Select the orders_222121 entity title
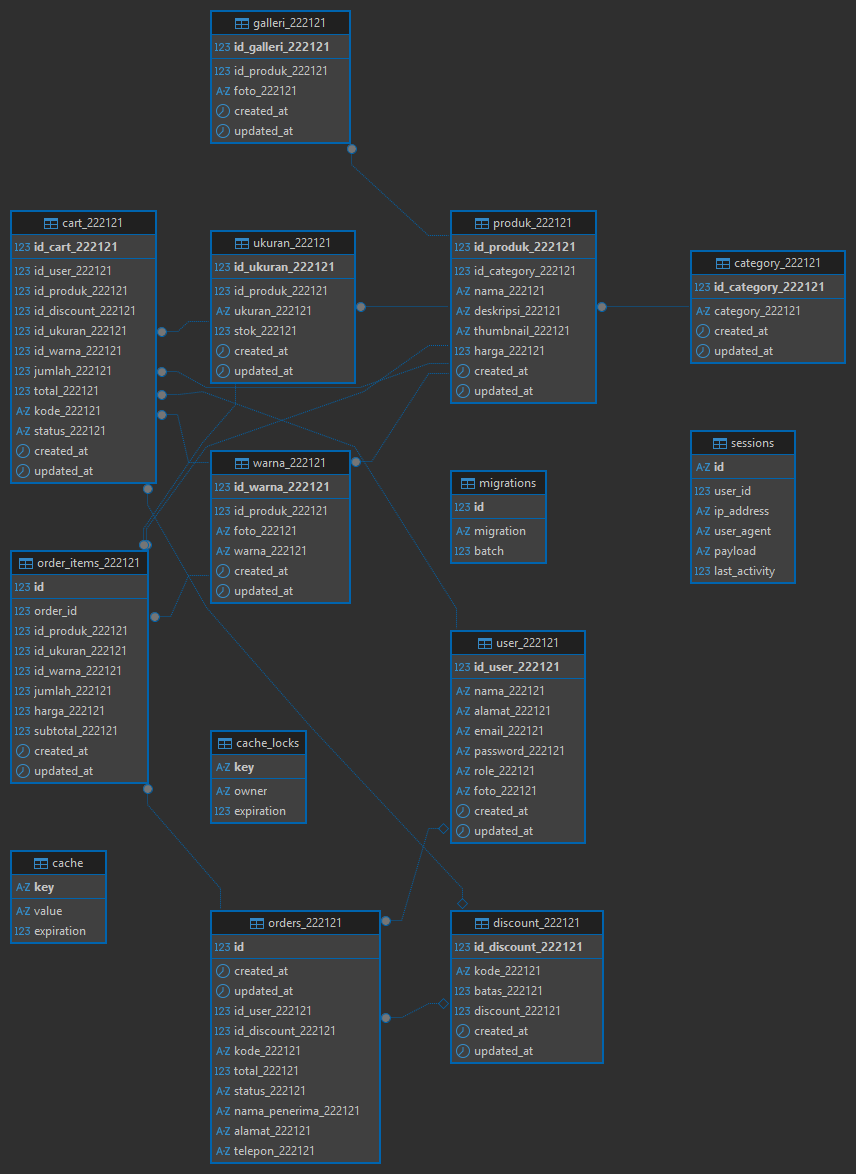The width and height of the screenshot is (856, 1174). coord(305,923)
